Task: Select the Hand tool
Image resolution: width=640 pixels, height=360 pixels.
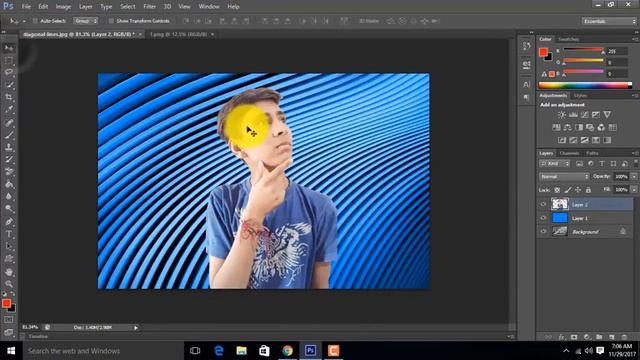Action: [9, 271]
